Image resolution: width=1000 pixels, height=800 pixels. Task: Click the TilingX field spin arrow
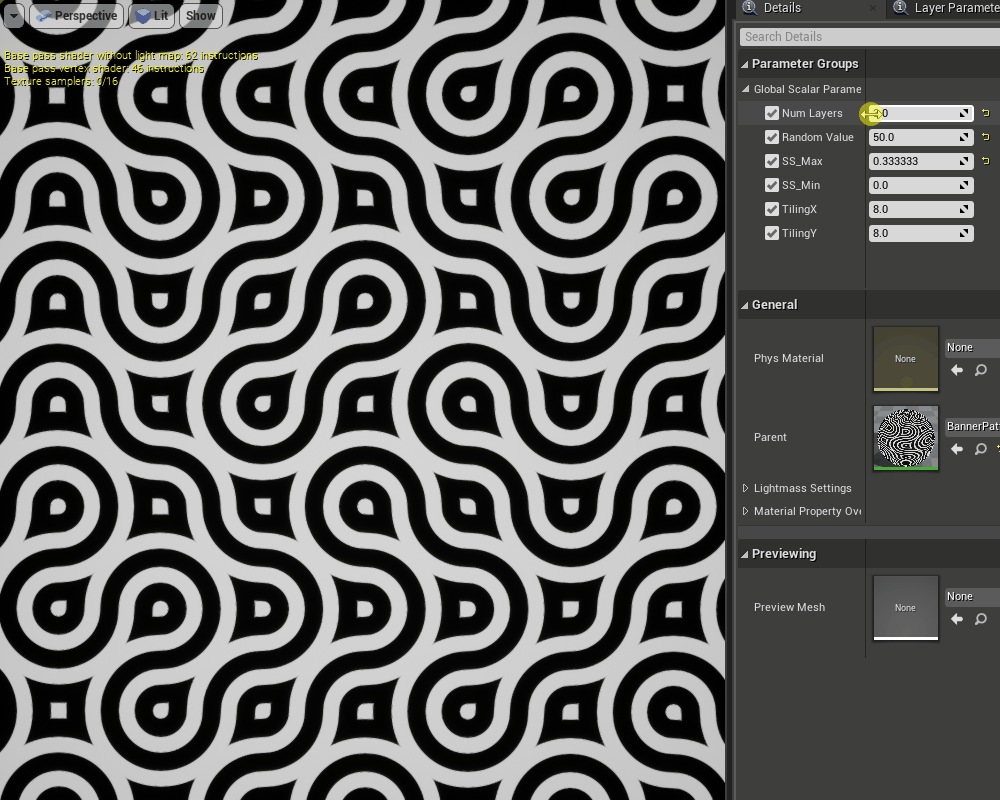point(964,209)
